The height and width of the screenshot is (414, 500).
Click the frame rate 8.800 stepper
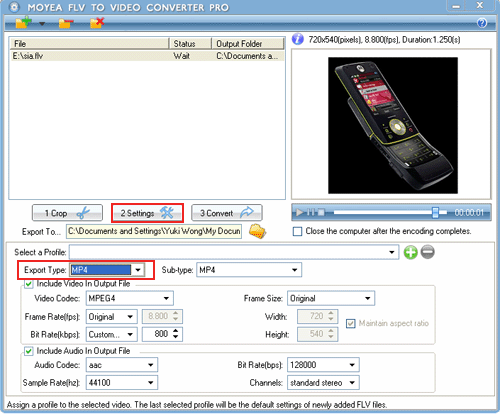click(162, 316)
